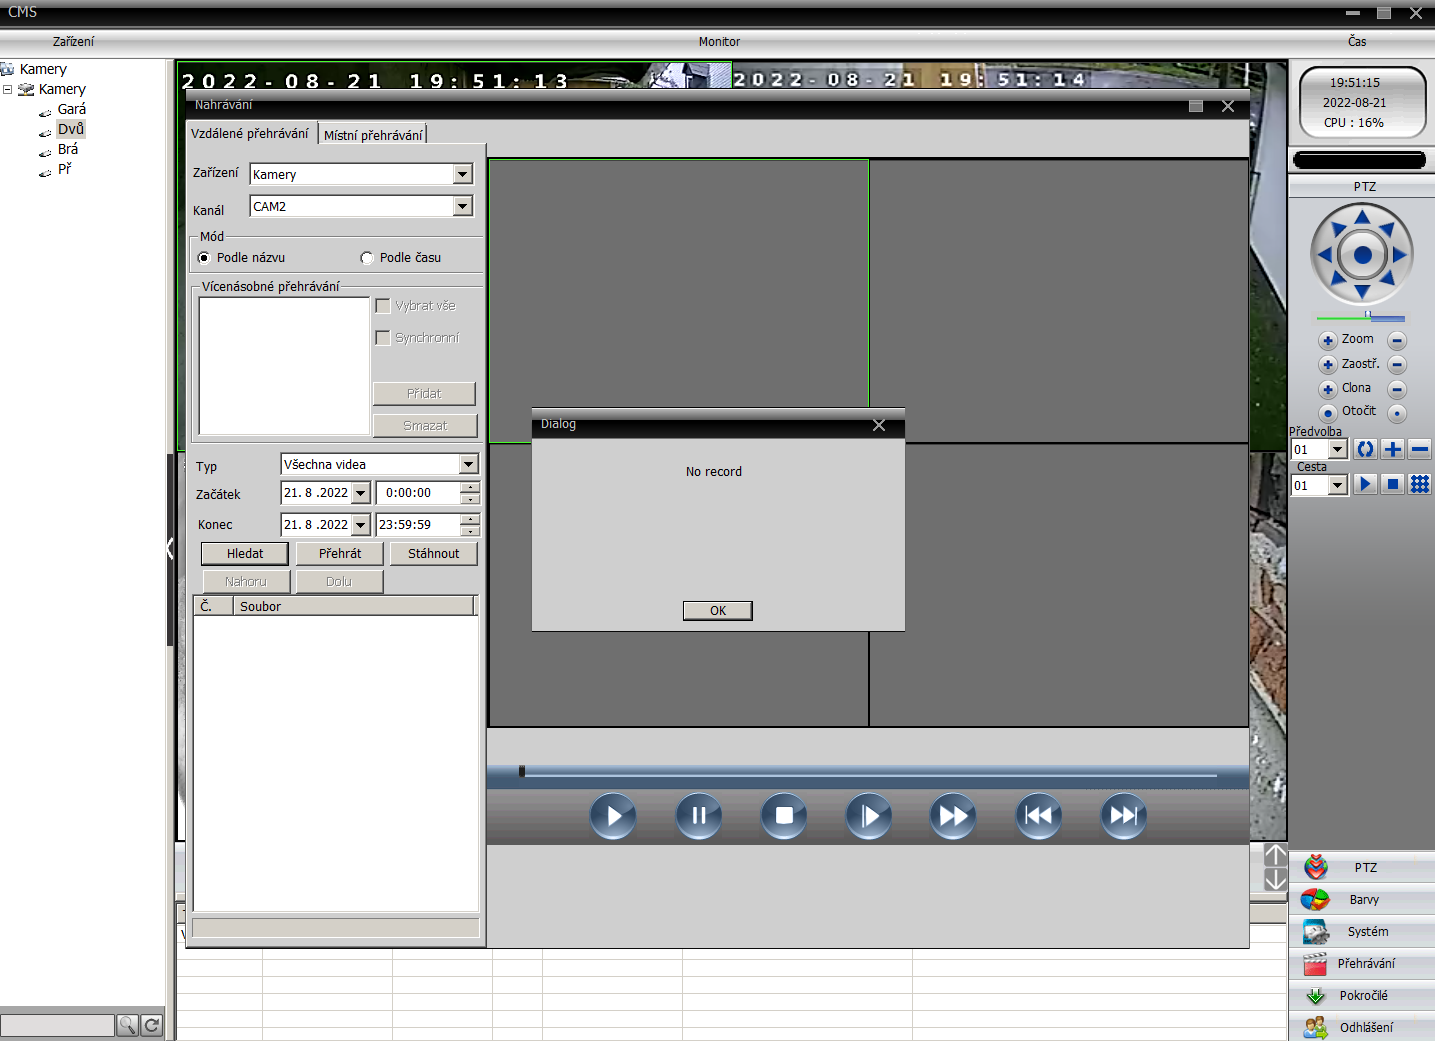Switch to the Vzdálené přehrávání tab
1435x1041 pixels.
[250, 133]
